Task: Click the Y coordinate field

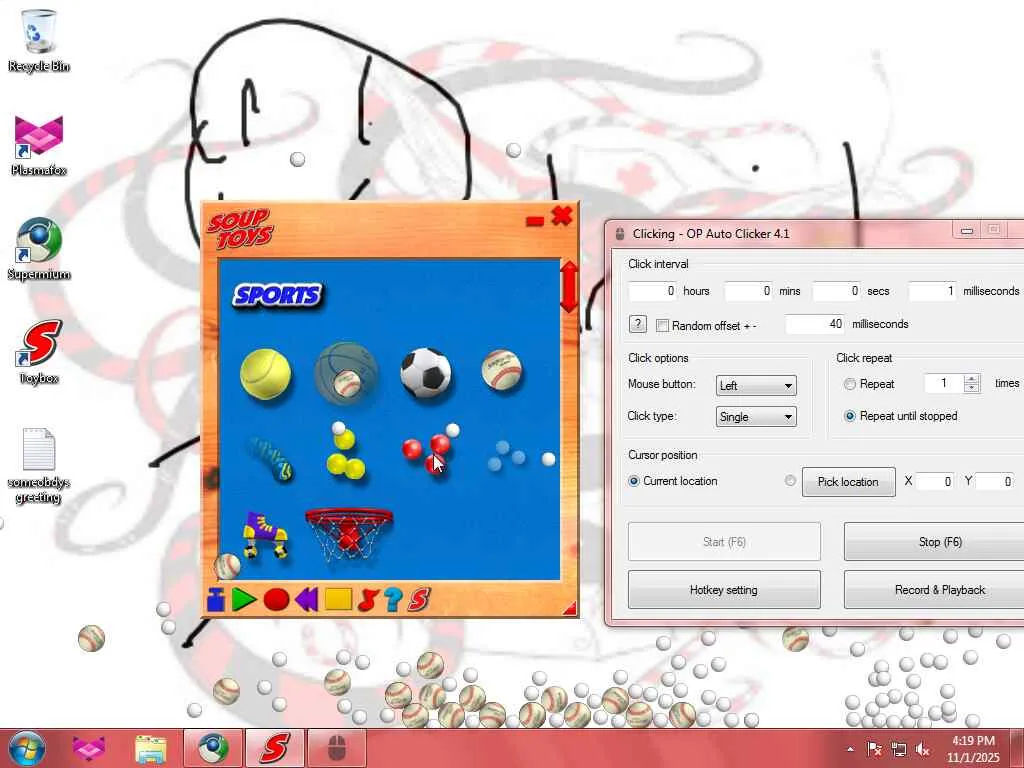Action: pyautogui.click(x=995, y=482)
